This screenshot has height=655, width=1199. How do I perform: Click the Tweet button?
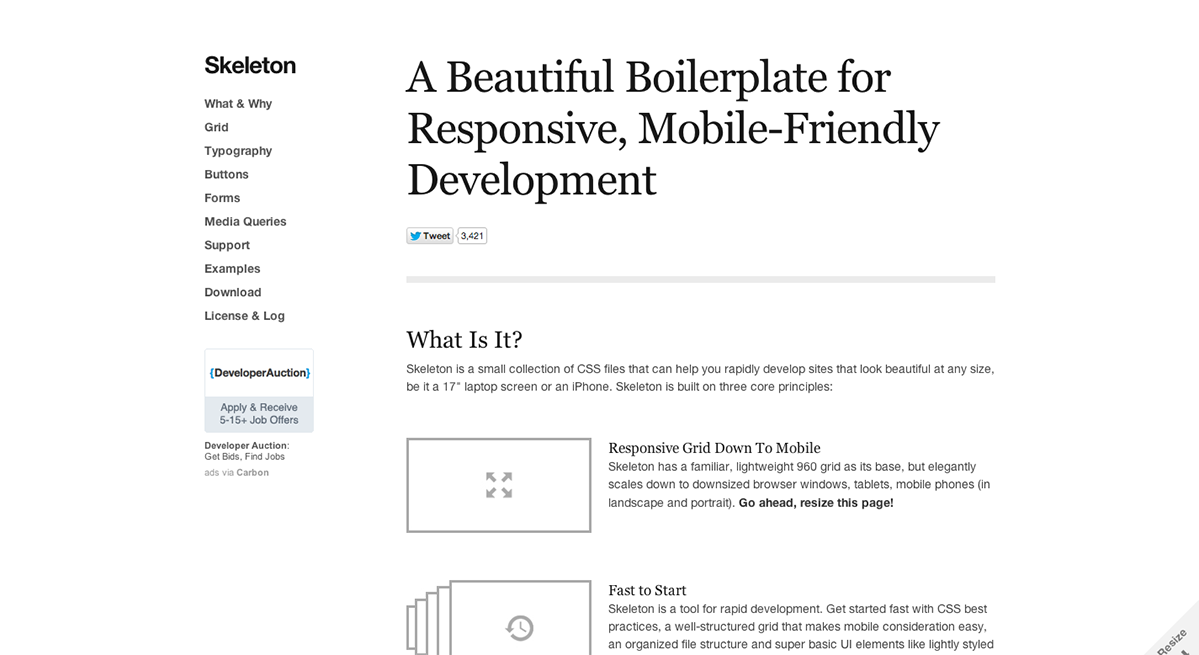click(x=430, y=235)
